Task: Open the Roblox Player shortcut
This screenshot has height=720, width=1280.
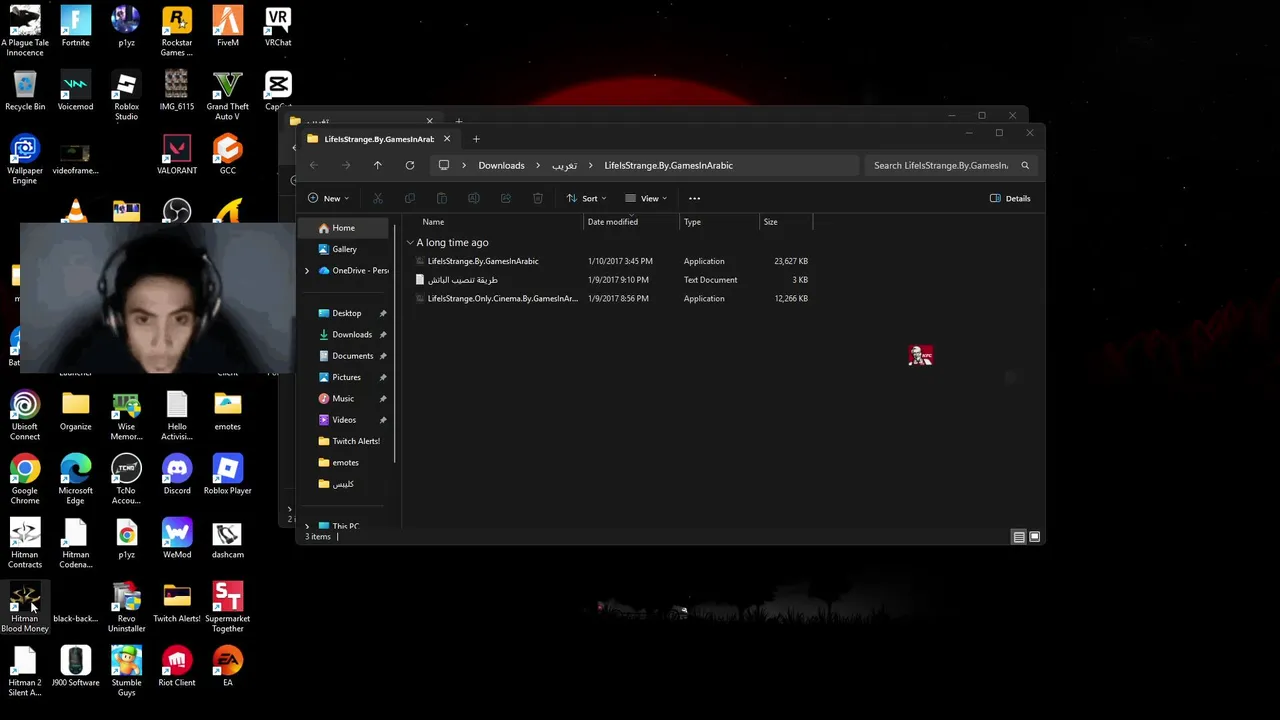Action: pos(227,475)
